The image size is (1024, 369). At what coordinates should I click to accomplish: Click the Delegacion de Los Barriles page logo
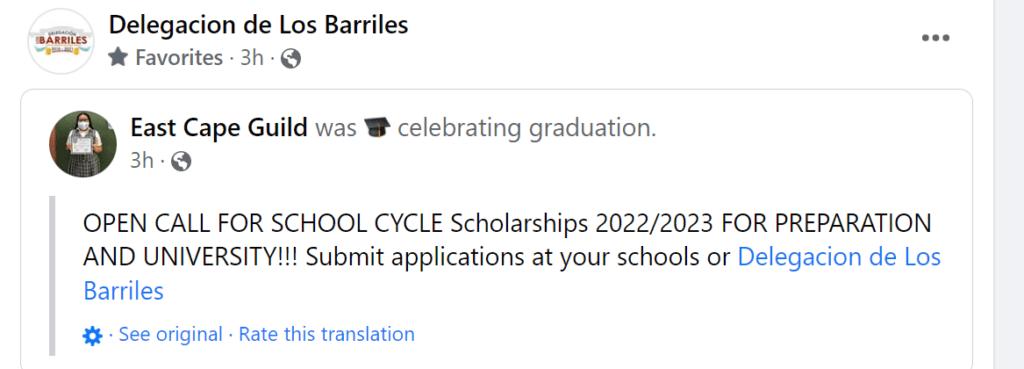click(x=61, y=42)
